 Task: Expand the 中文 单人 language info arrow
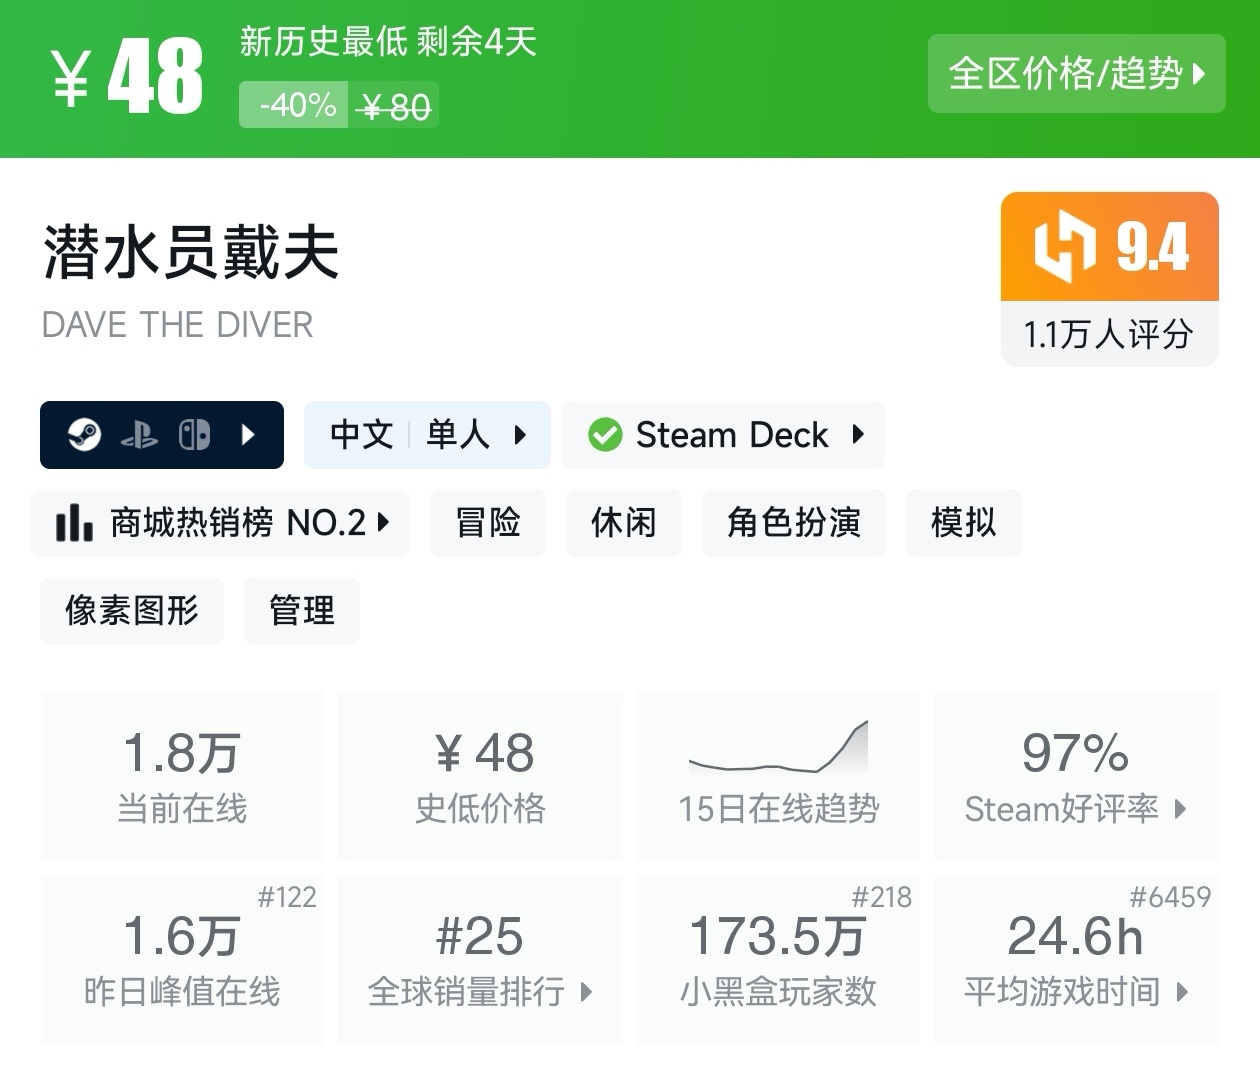[520, 435]
